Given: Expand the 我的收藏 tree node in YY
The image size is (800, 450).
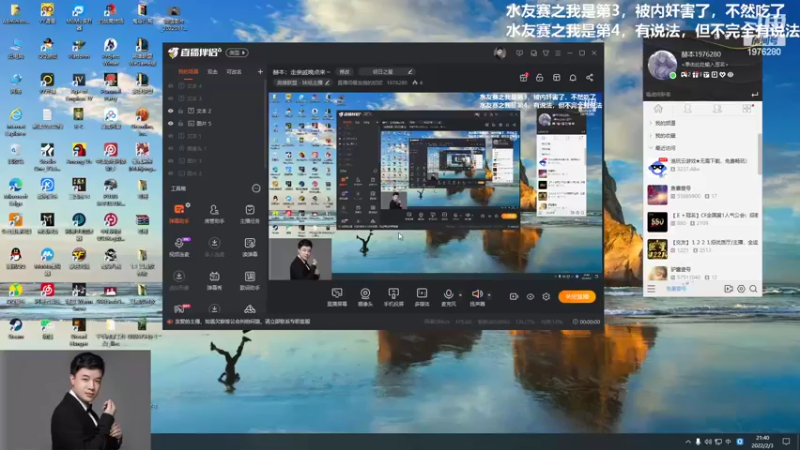Looking at the screenshot, I should 651,135.
